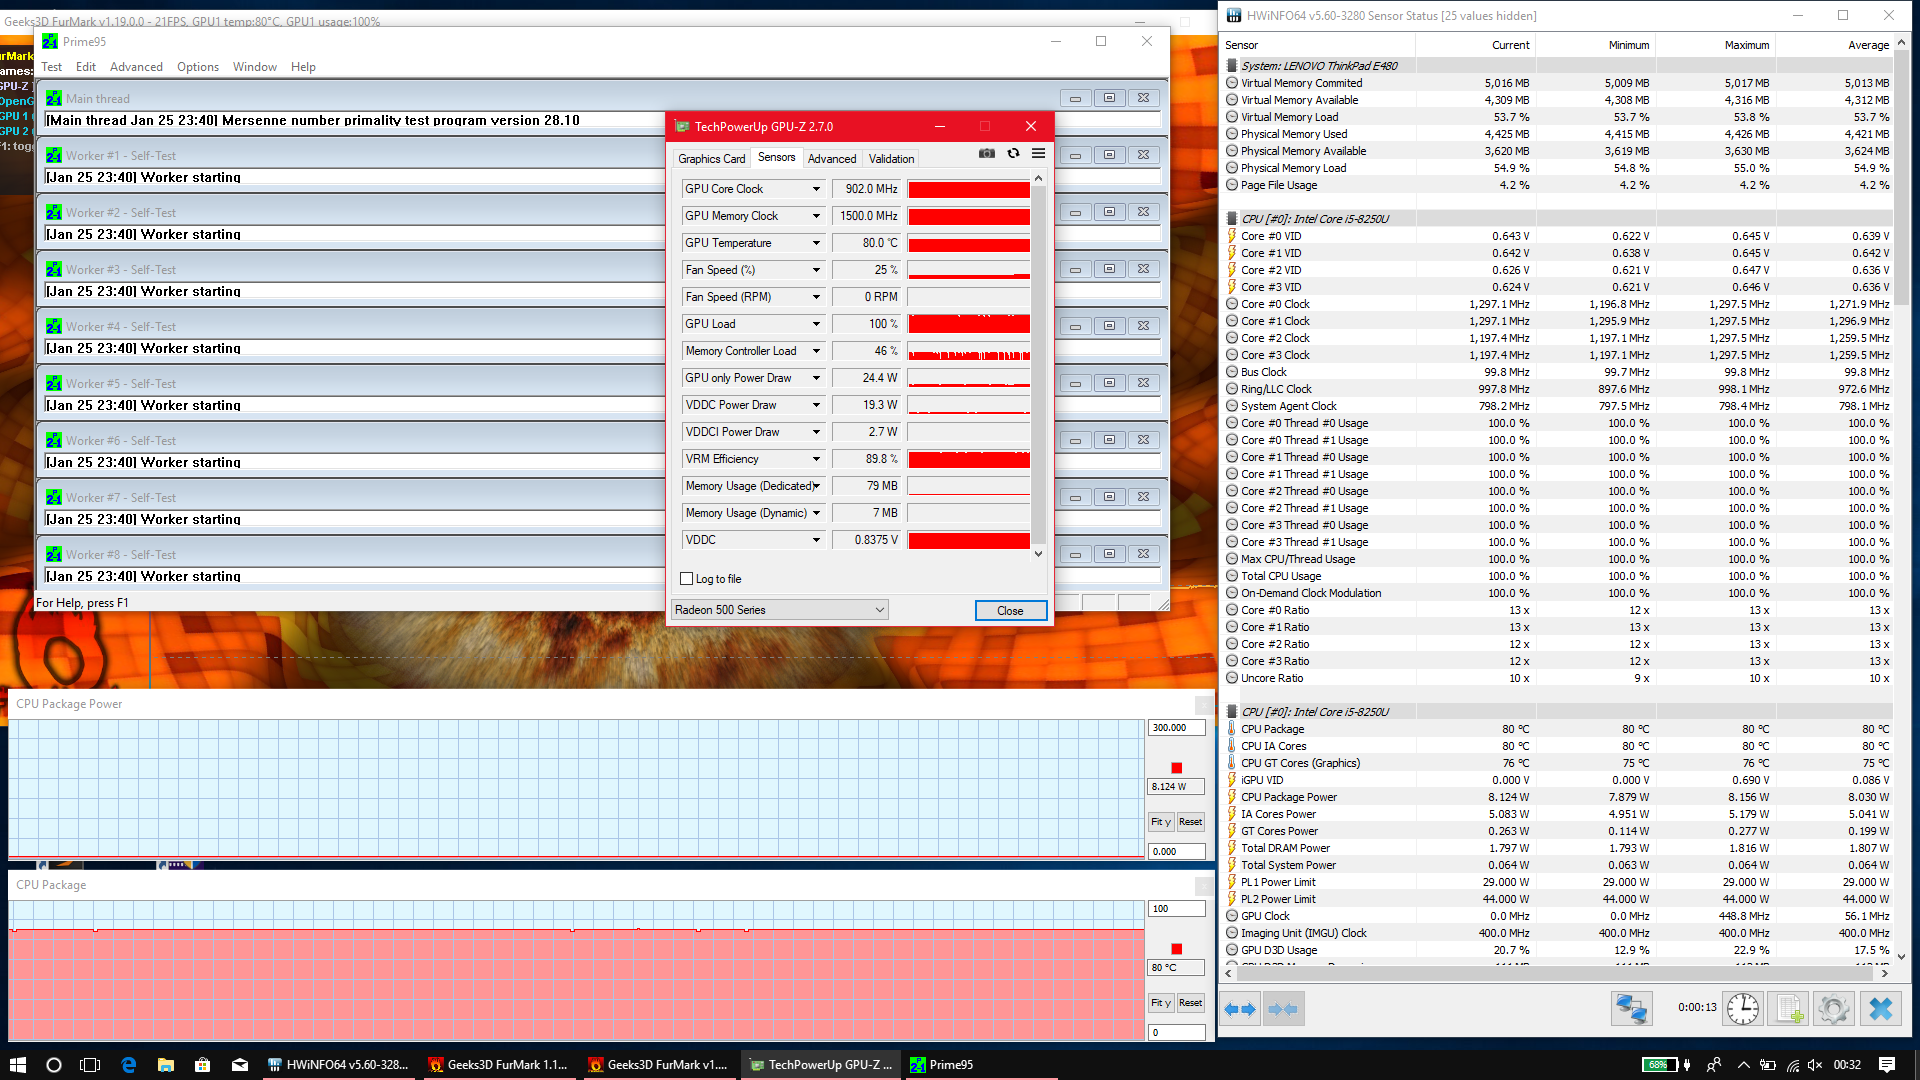Click HWiNFO collapse columns arrows icon

[x=1283, y=1009]
